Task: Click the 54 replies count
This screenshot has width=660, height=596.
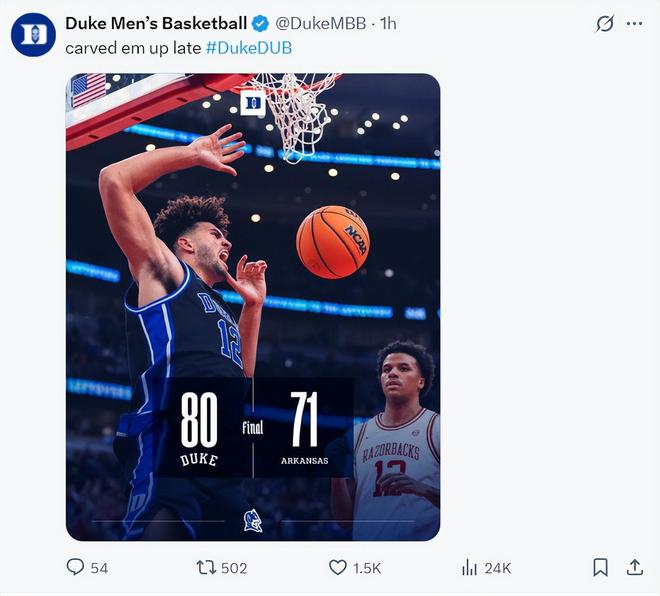Action: point(99,568)
